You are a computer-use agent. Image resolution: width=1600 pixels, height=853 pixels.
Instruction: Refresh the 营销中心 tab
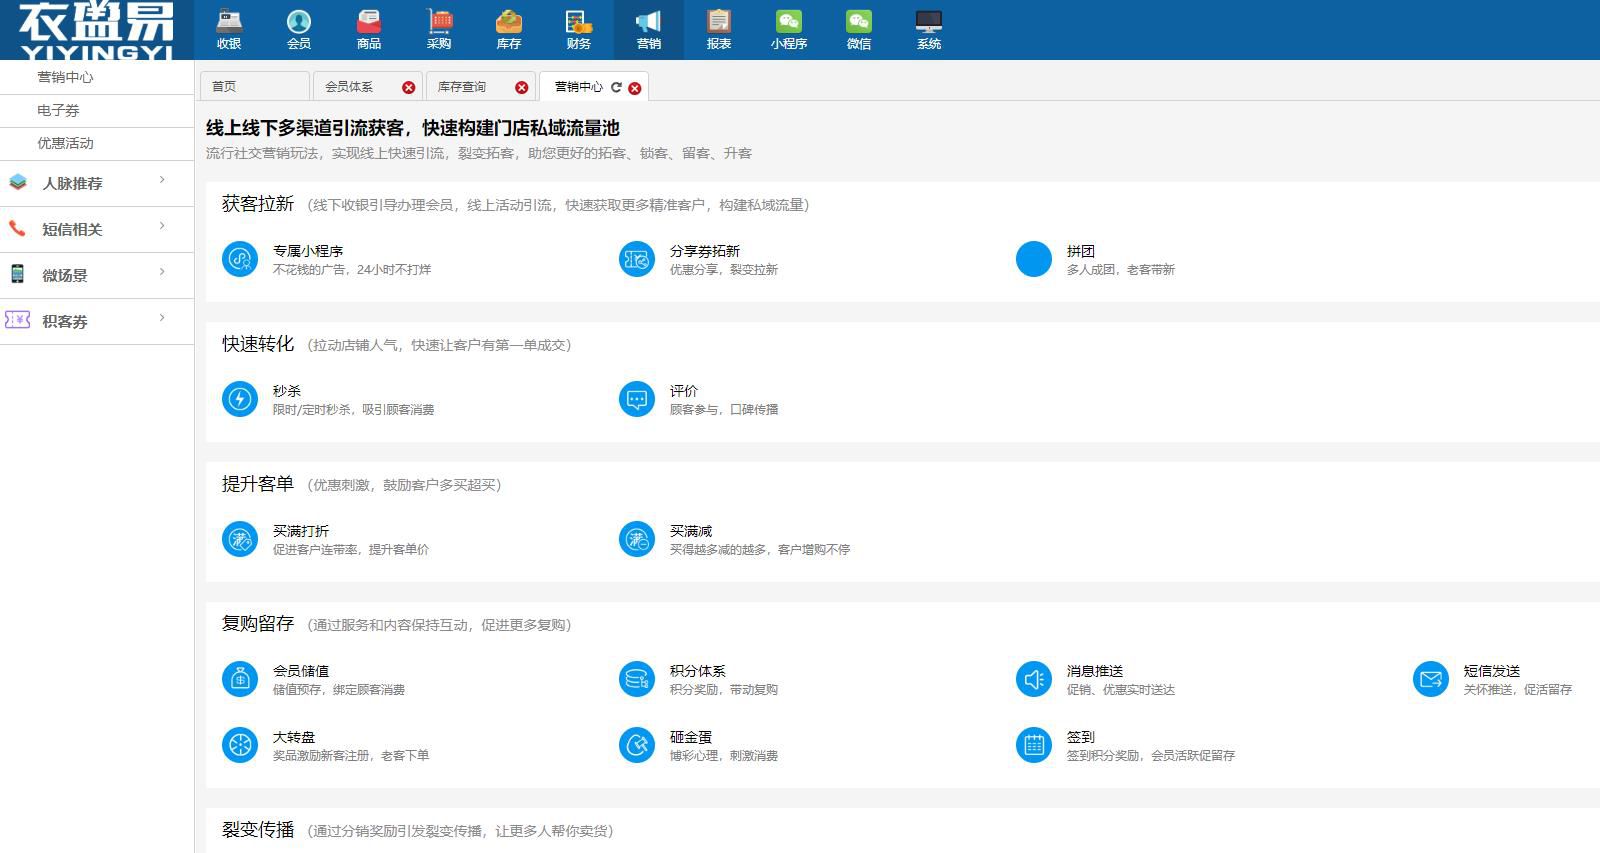pos(616,88)
